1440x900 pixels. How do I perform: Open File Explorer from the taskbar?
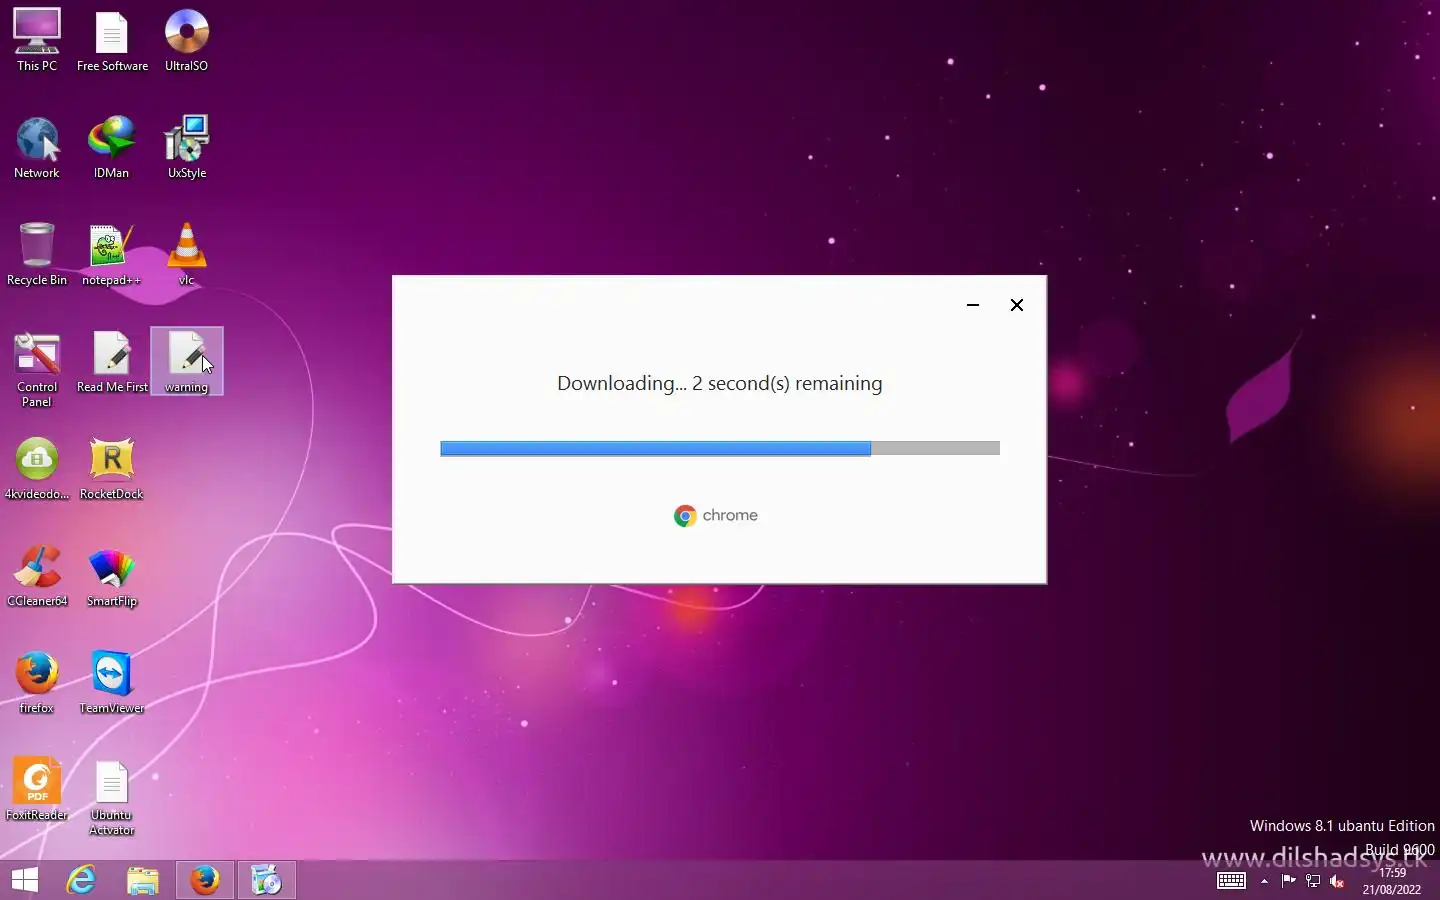coord(143,880)
